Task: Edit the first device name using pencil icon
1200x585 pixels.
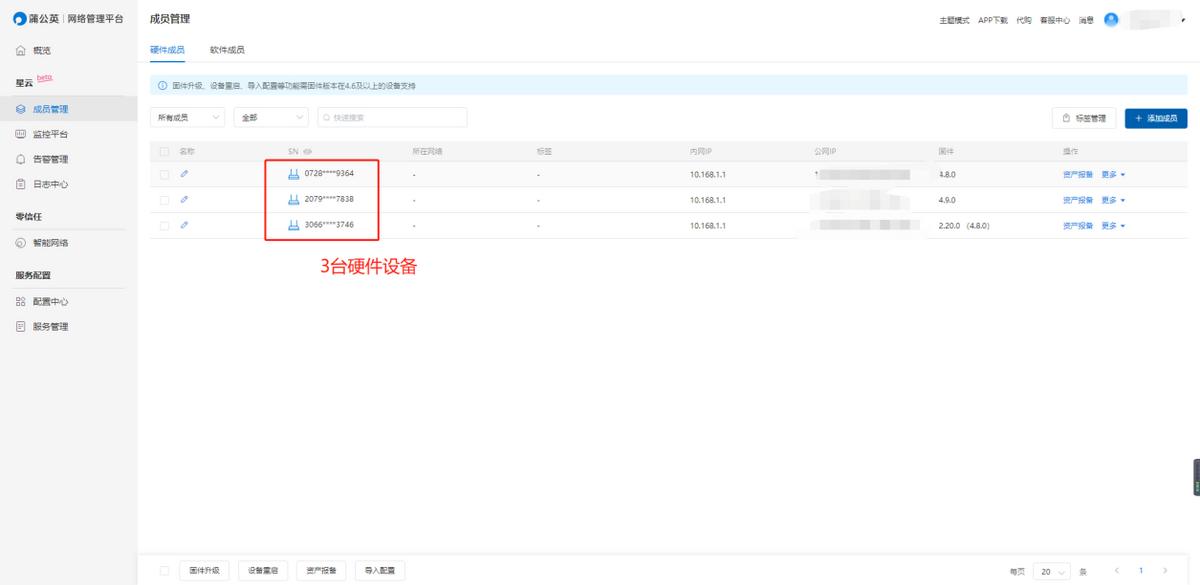Action: pyautogui.click(x=182, y=175)
